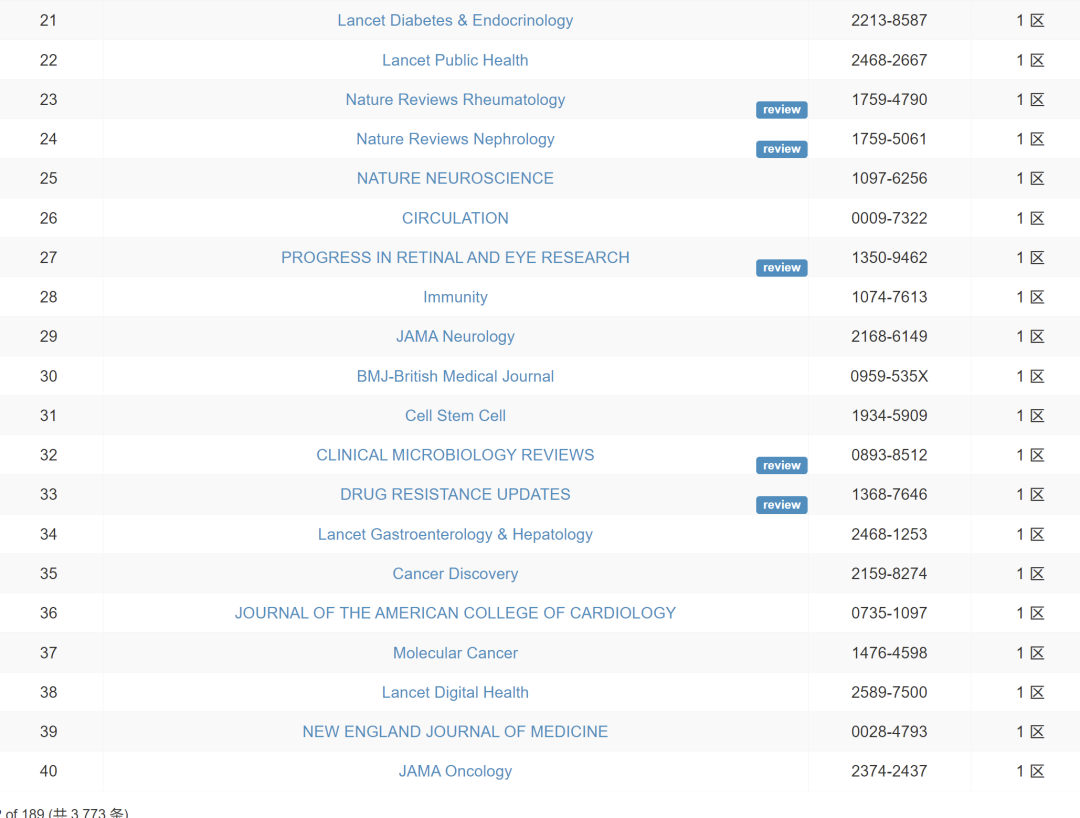Click review badge for Nature Reviews Rheumatology

[x=781, y=110]
